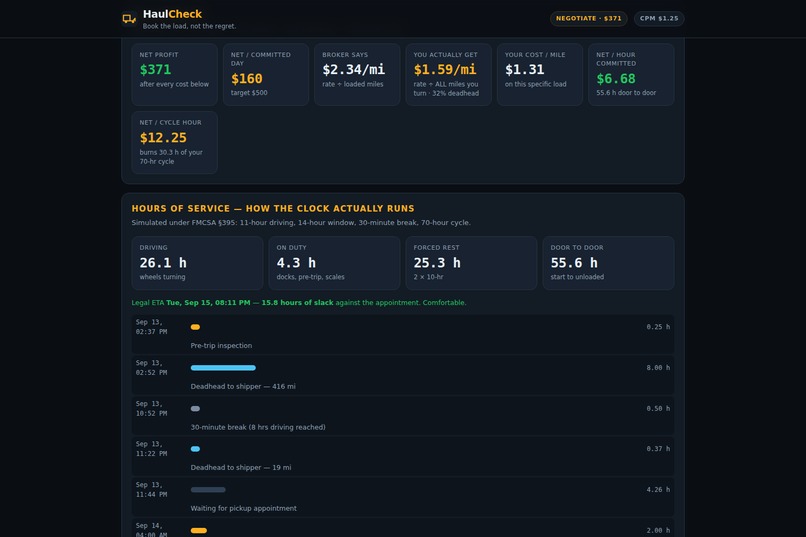Click the FMCSA §395 simulation description text

click(301, 223)
